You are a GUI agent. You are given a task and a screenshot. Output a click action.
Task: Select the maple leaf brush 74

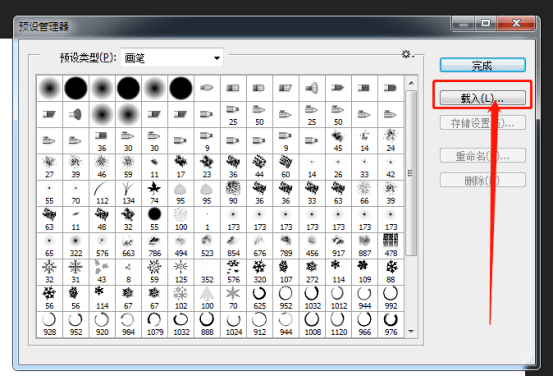point(154,193)
